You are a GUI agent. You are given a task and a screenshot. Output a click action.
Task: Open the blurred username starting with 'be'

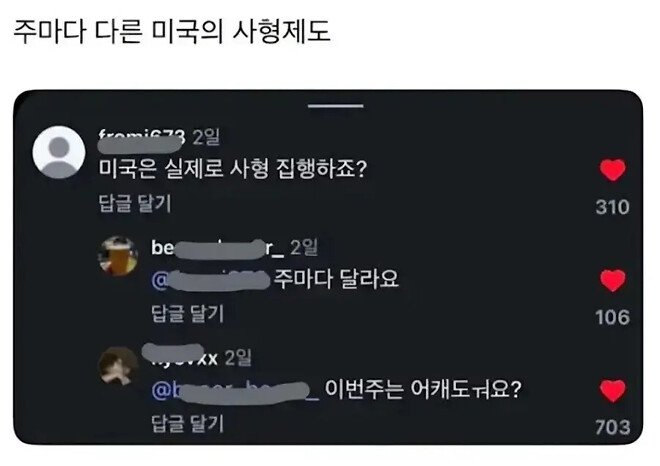click(218, 248)
